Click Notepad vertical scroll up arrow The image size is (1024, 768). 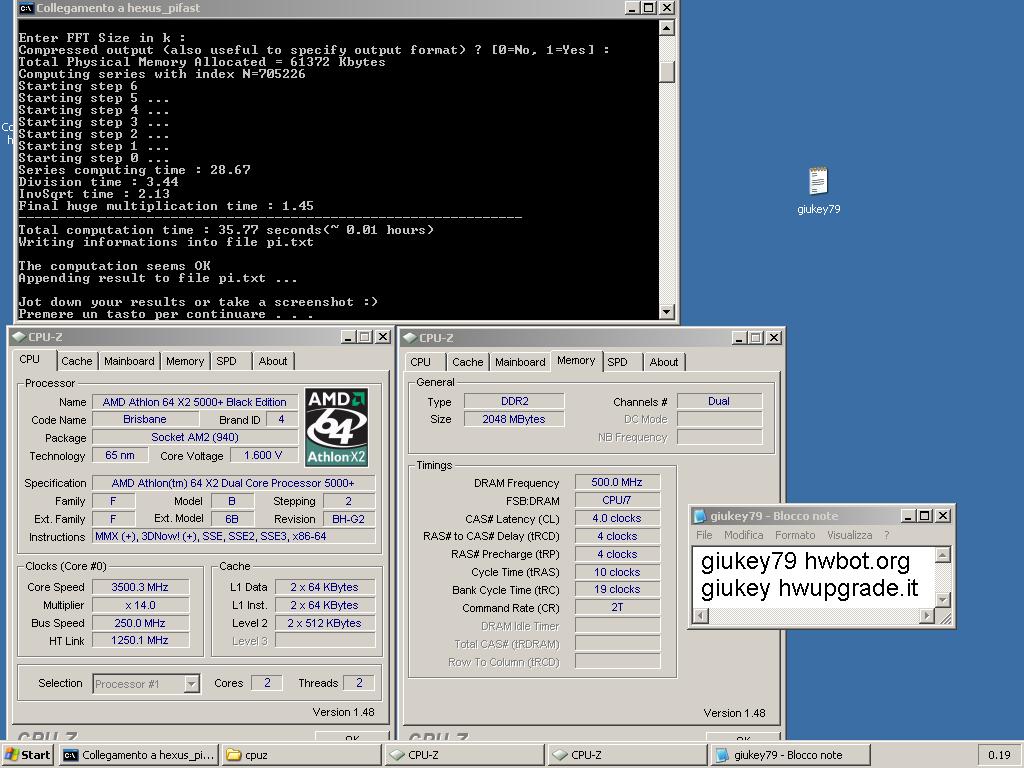click(942, 556)
